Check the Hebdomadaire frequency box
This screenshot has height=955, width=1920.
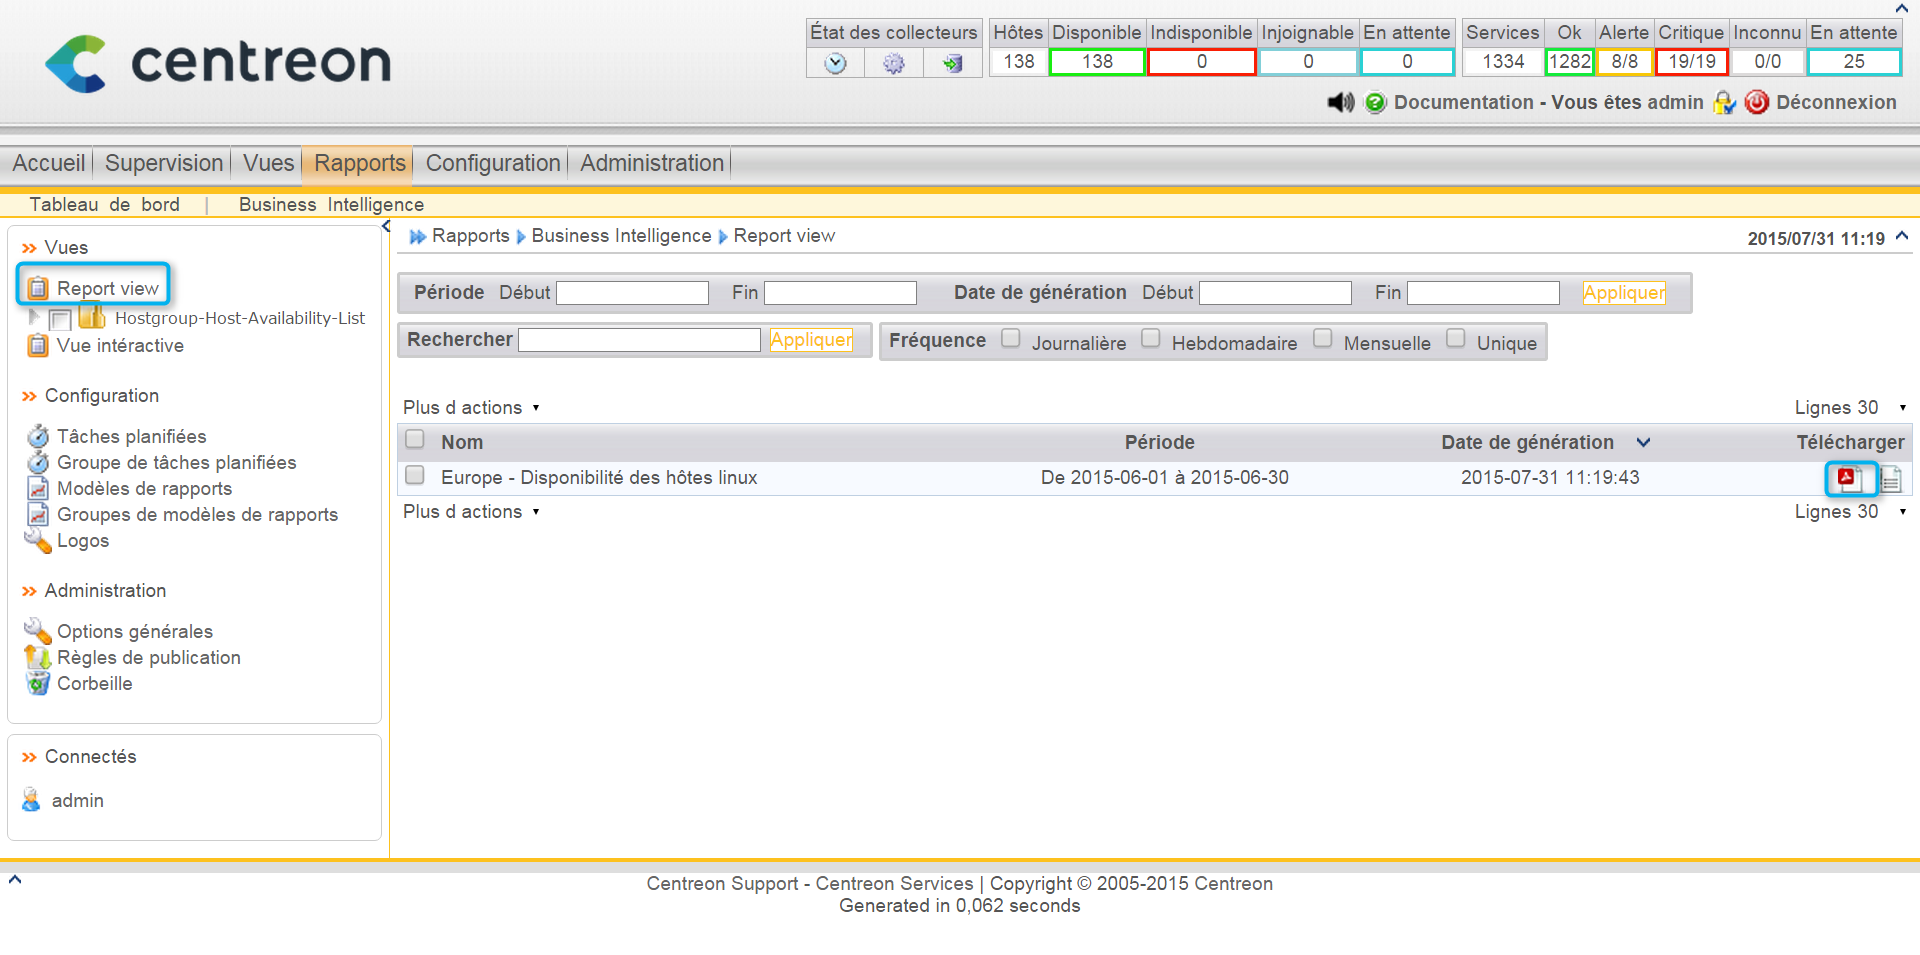1151,338
